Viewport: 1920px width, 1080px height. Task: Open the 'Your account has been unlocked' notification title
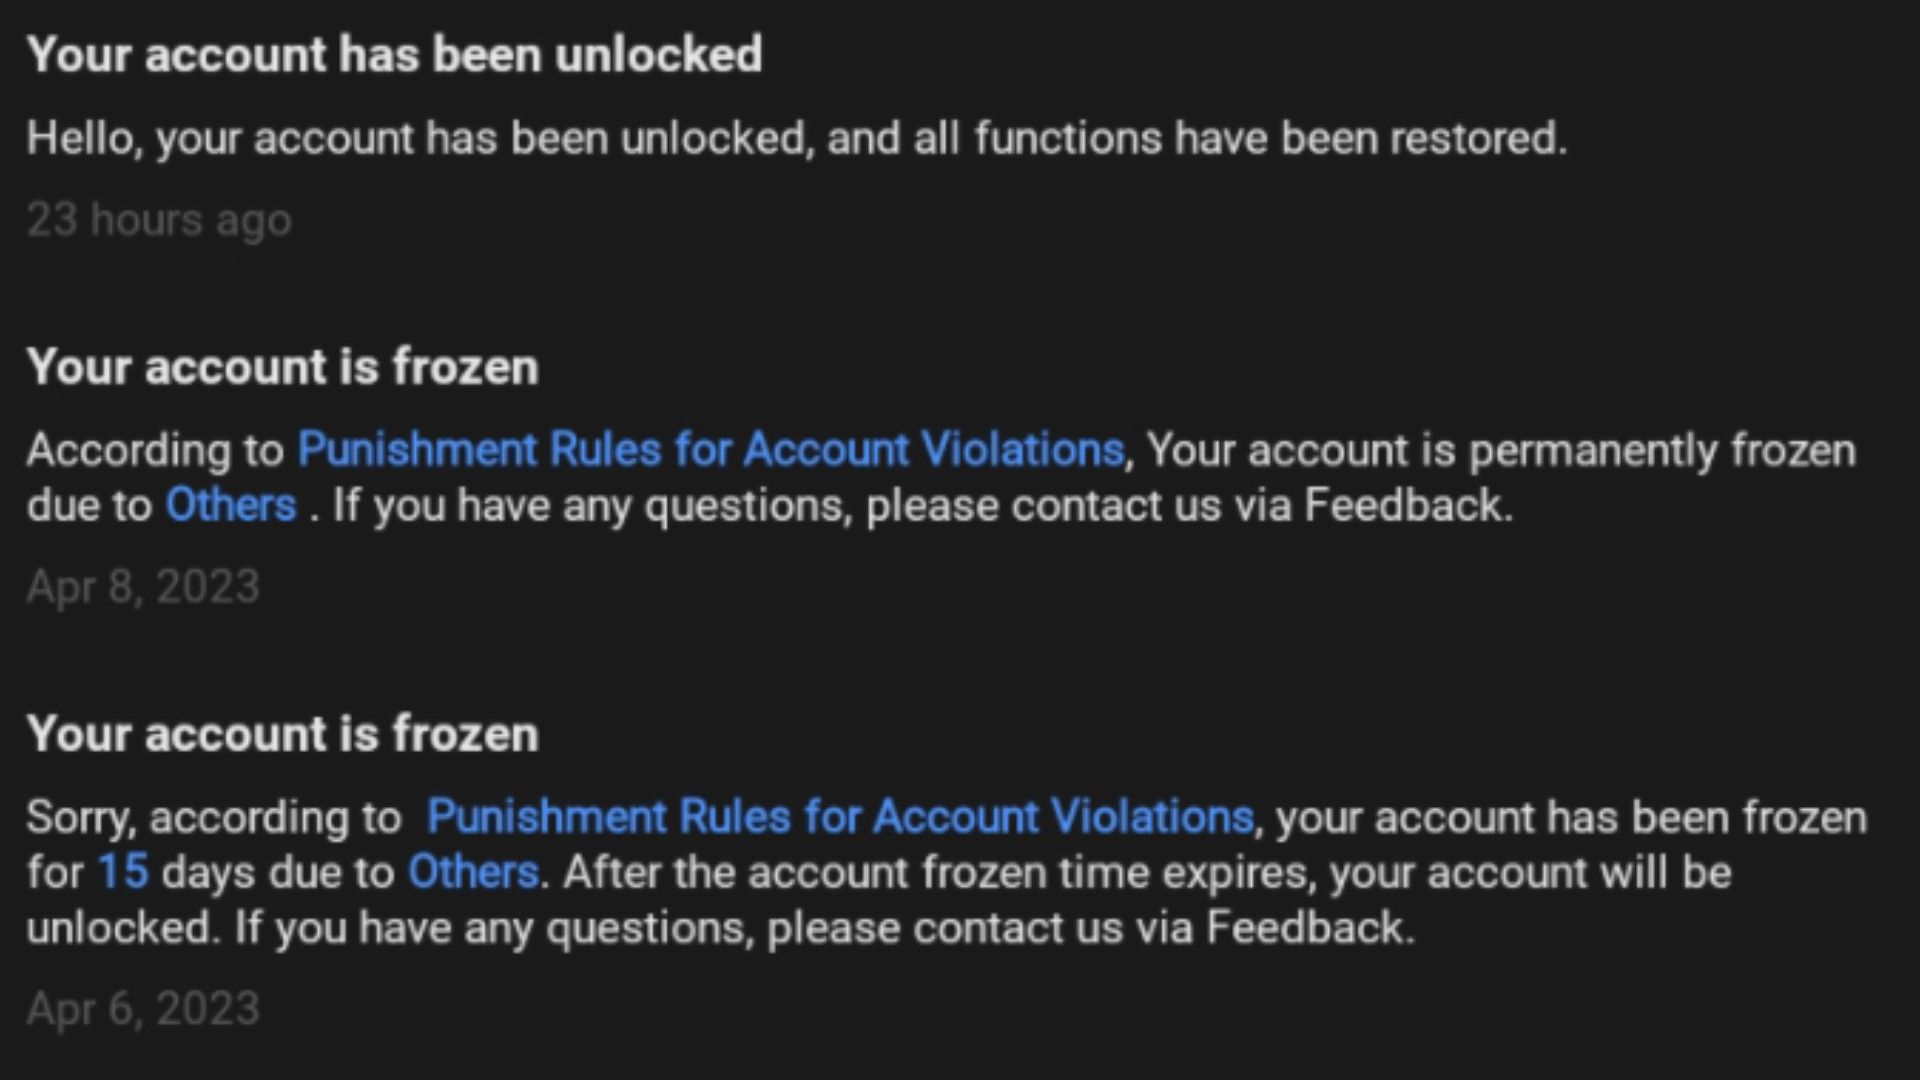(394, 55)
